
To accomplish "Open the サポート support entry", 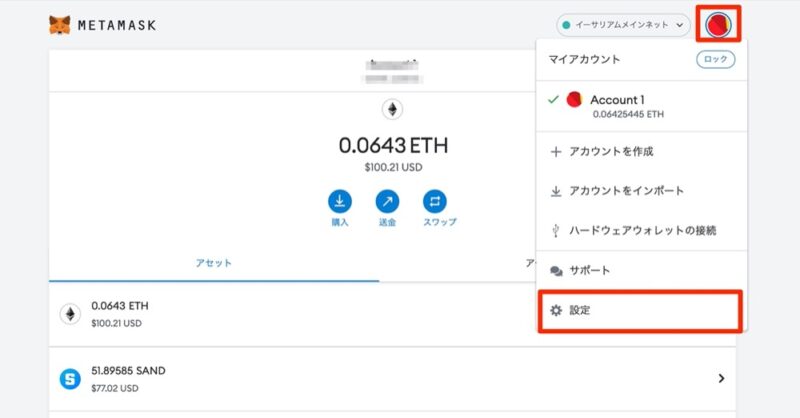I will point(641,271).
